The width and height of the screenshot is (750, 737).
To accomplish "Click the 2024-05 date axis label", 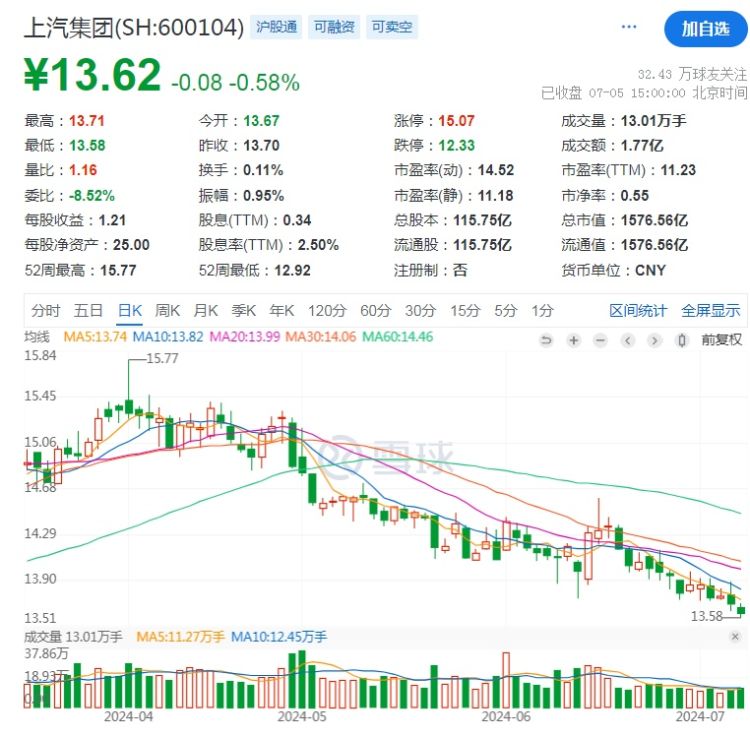I will point(302,716).
